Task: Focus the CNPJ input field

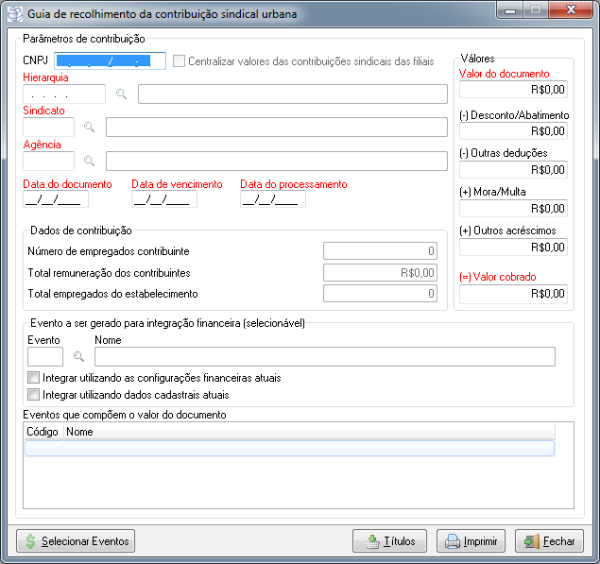Action: click(x=109, y=61)
